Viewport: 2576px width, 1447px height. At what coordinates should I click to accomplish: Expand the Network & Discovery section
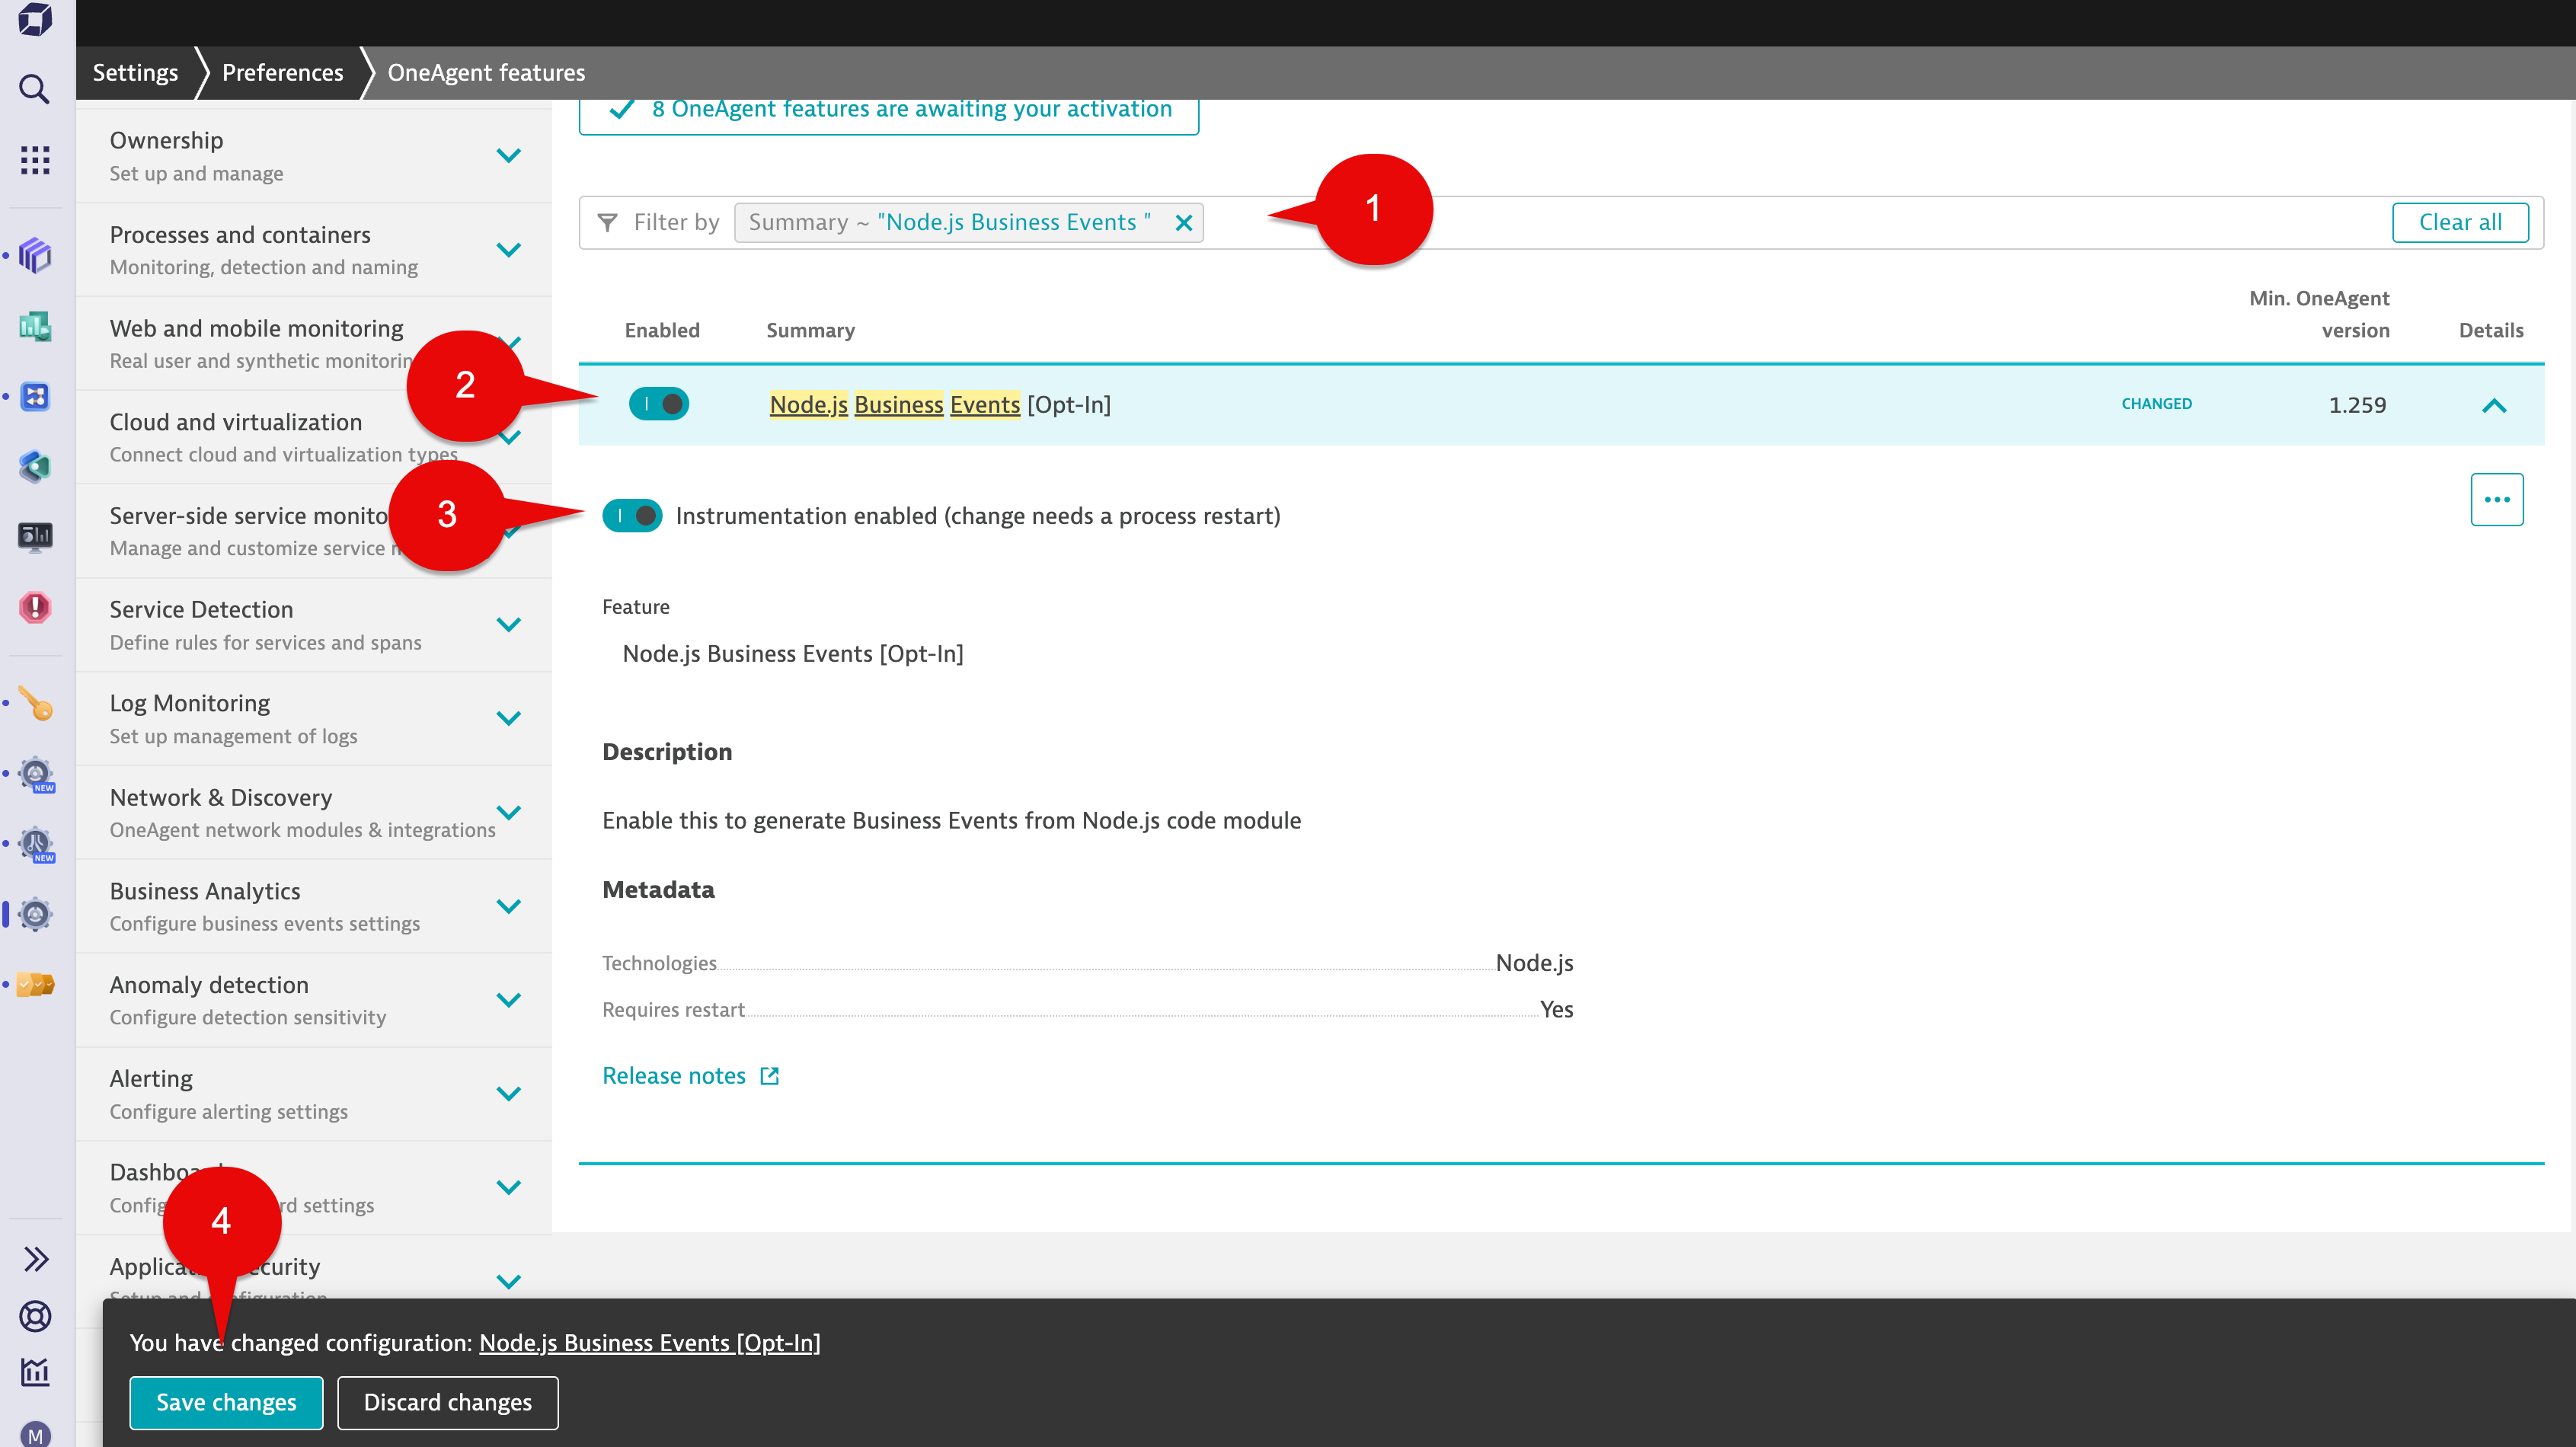[x=509, y=812]
